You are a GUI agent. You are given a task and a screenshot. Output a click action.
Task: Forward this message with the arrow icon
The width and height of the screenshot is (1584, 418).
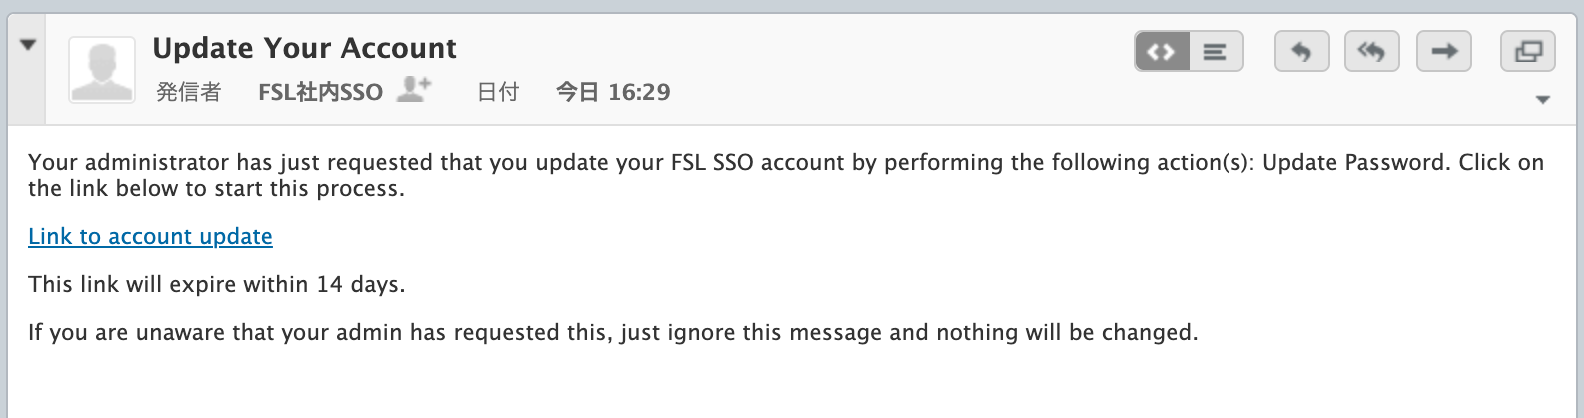click(1443, 52)
